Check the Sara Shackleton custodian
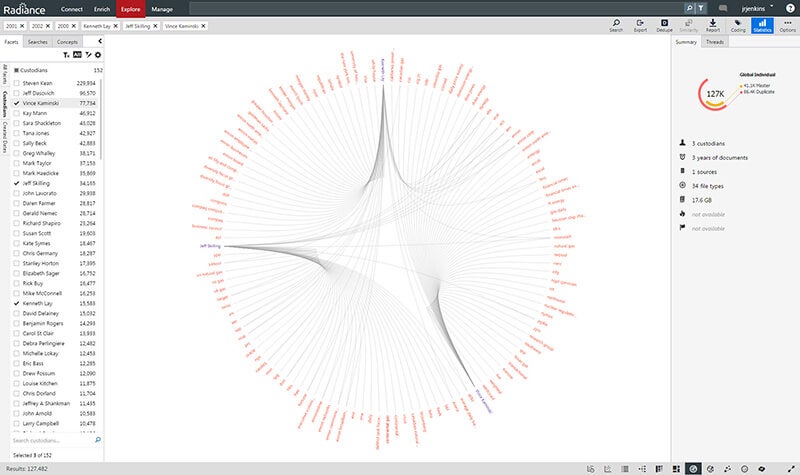Screen dimensions: 800x475 (x=16, y=123)
